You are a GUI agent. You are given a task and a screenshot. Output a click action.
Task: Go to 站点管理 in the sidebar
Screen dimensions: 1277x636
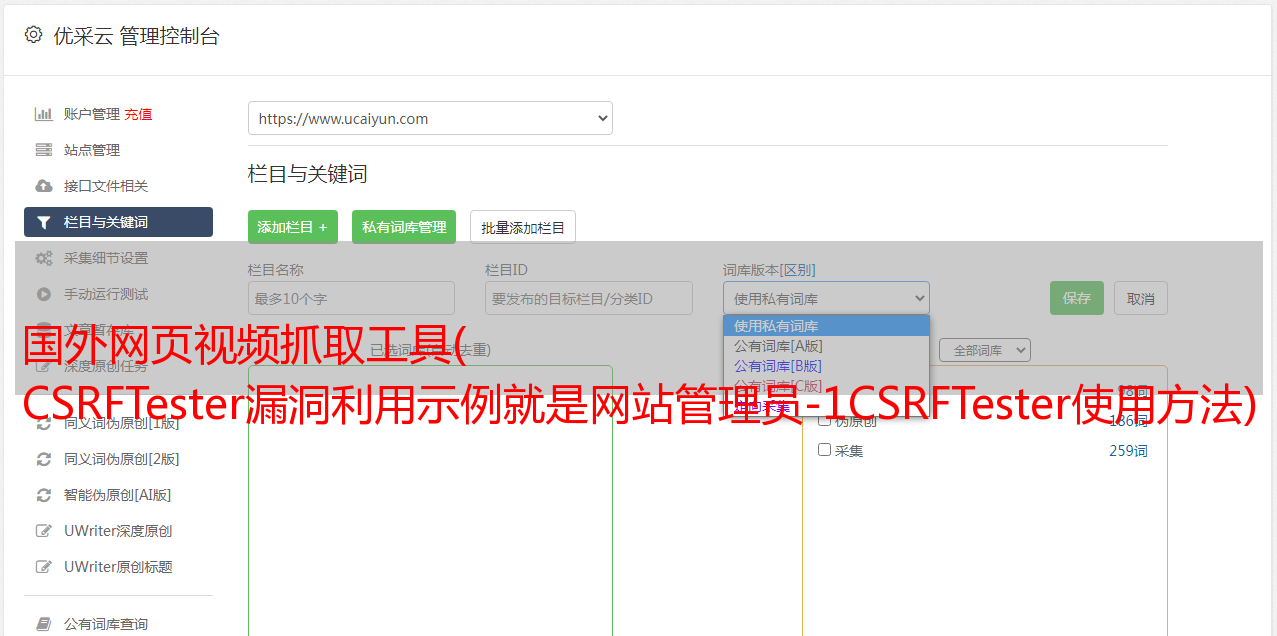[92, 150]
